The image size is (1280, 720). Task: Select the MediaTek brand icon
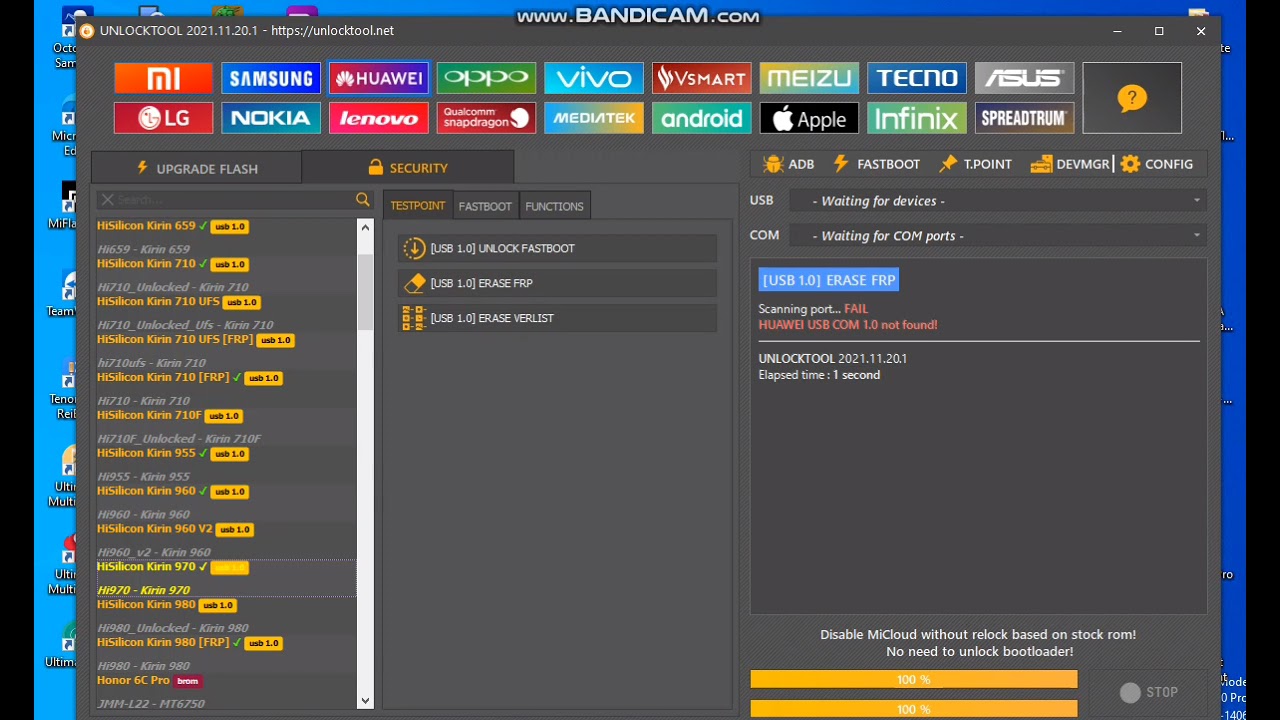coord(594,118)
